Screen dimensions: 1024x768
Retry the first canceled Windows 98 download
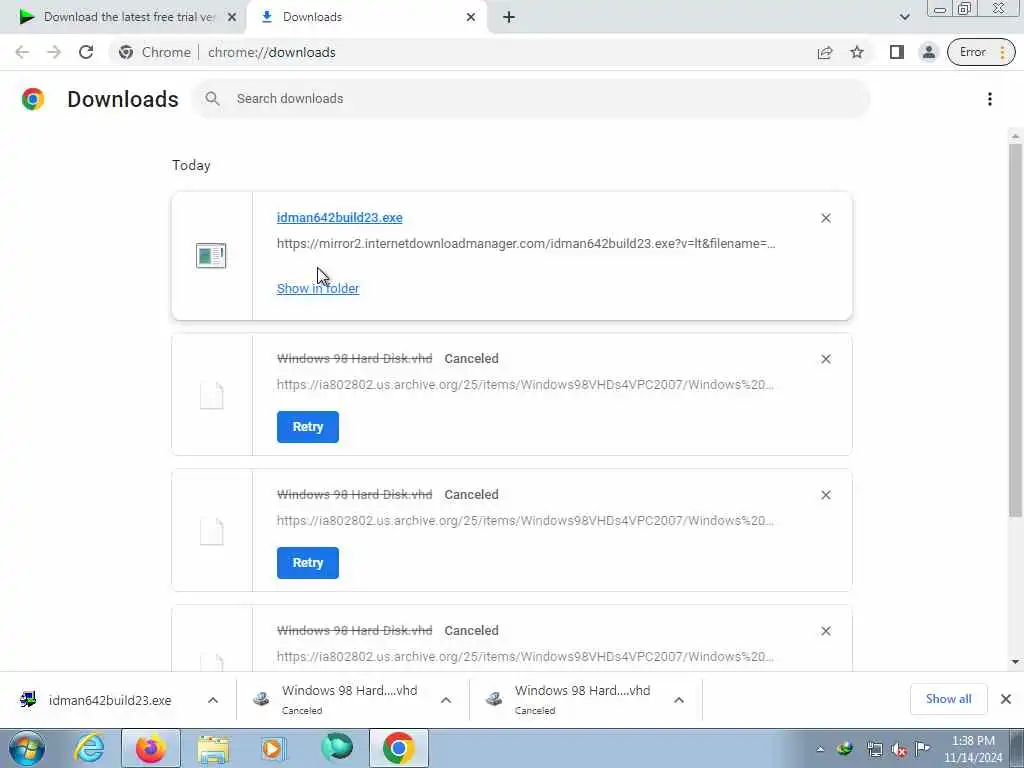click(x=308, y=426)
